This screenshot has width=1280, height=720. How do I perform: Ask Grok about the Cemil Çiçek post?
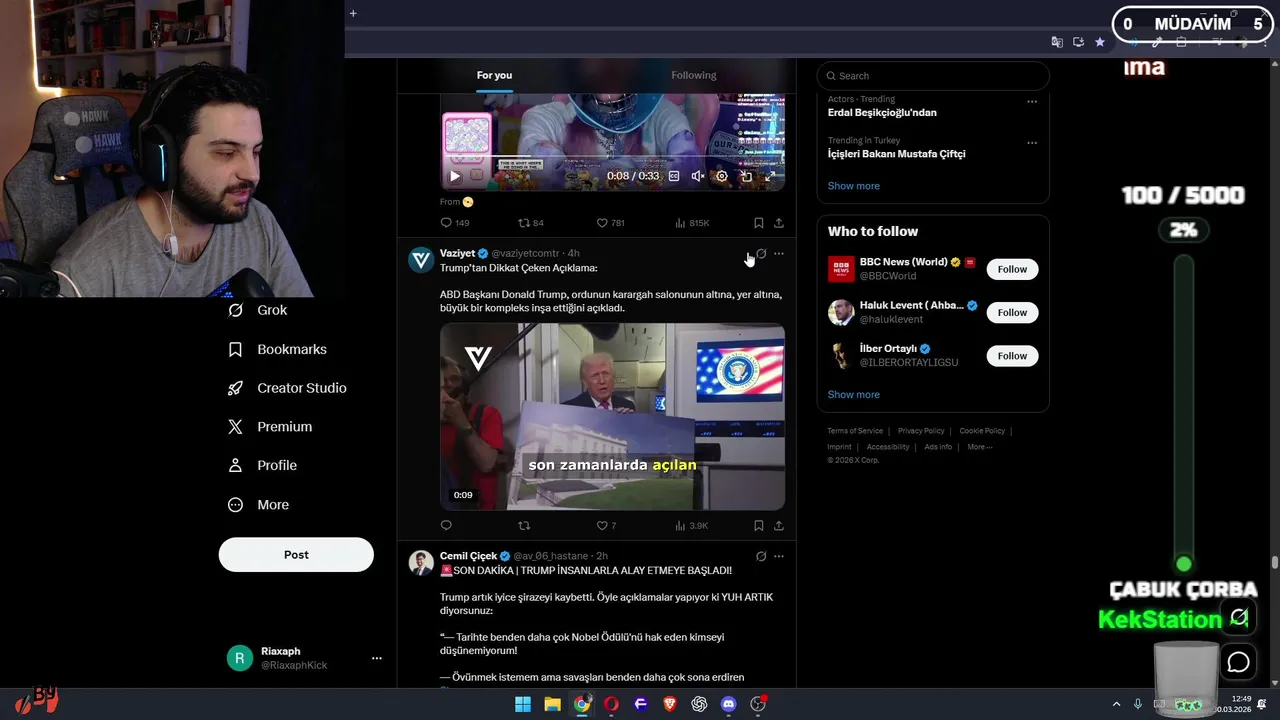point(761,556)
